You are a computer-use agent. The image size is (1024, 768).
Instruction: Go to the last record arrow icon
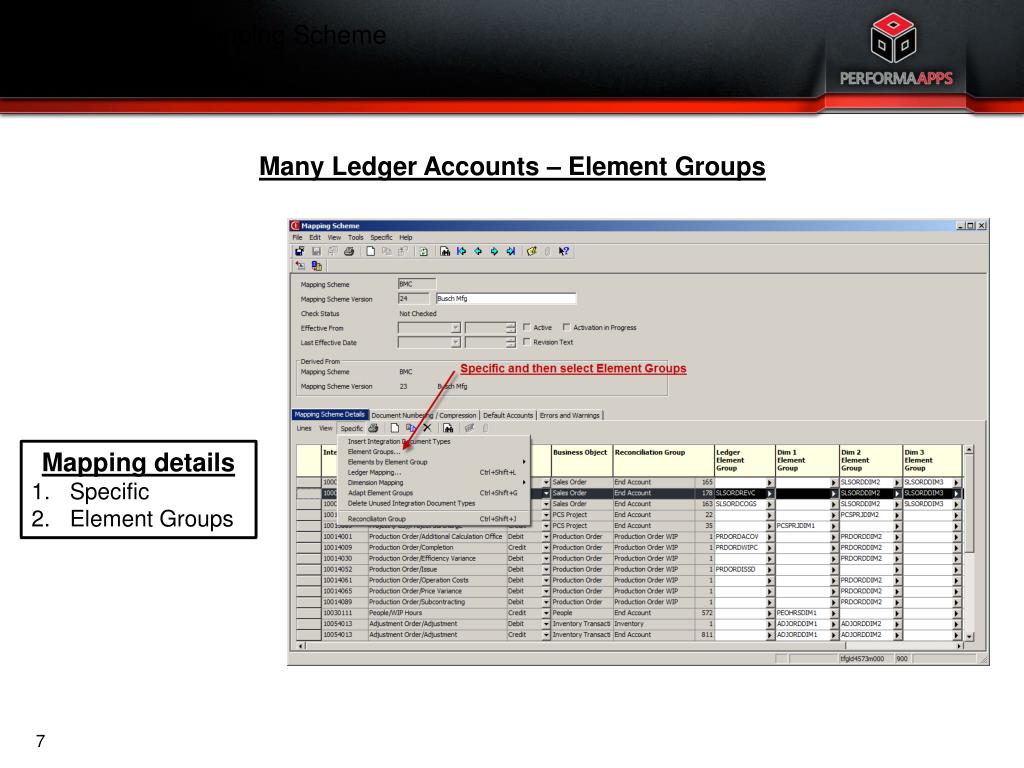pyautogui.click(x=511, y=251)
